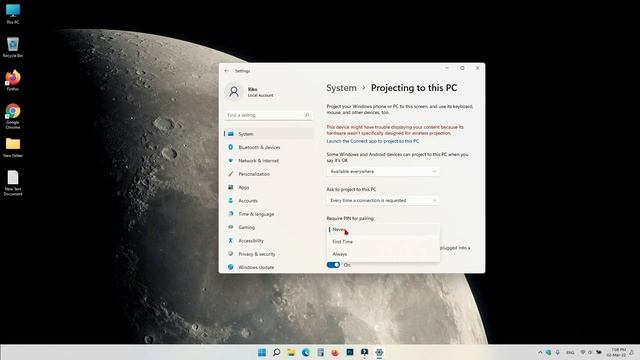
Task: Launch Firefox from the desktop shortcut
Action: coord(13,80)
